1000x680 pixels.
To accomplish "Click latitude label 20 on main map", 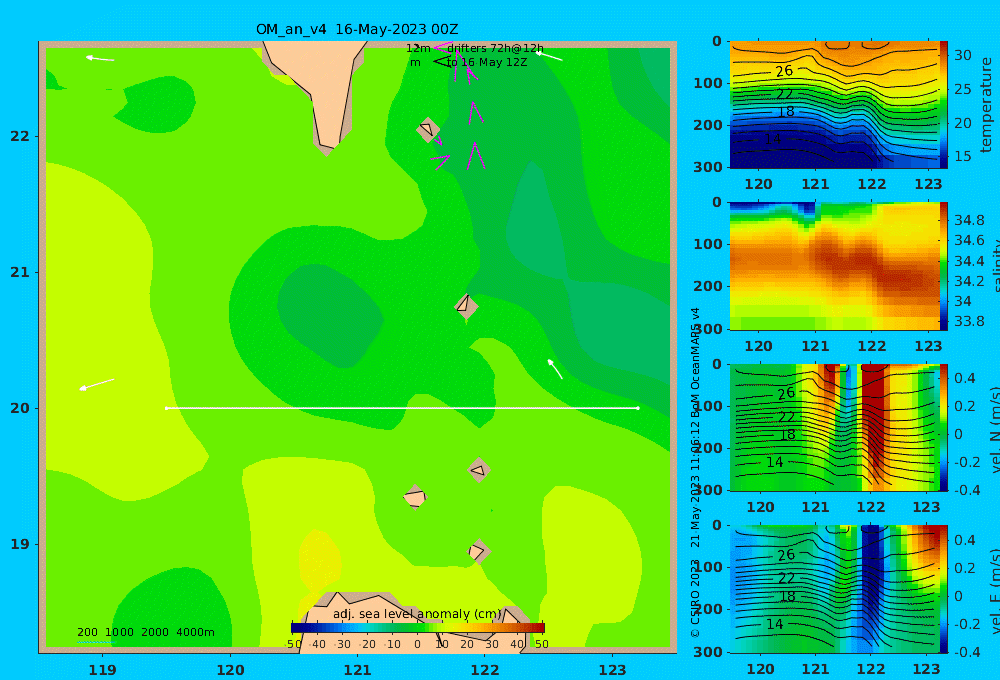I will click(x=20, y=408).
